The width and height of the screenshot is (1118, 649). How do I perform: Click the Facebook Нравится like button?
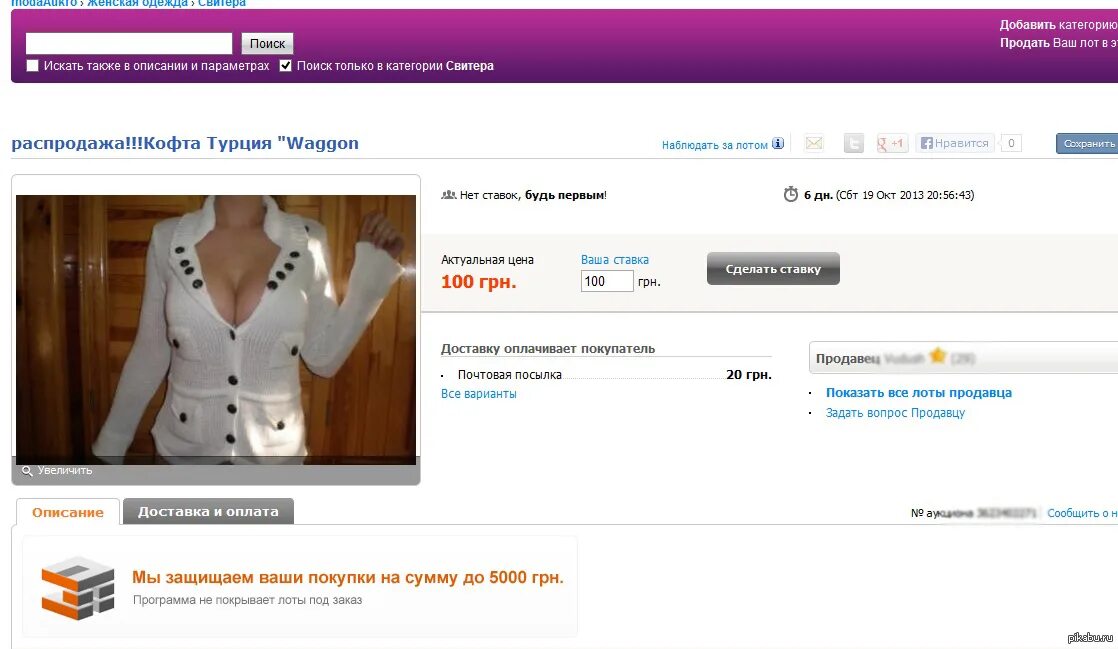point(955,143)
